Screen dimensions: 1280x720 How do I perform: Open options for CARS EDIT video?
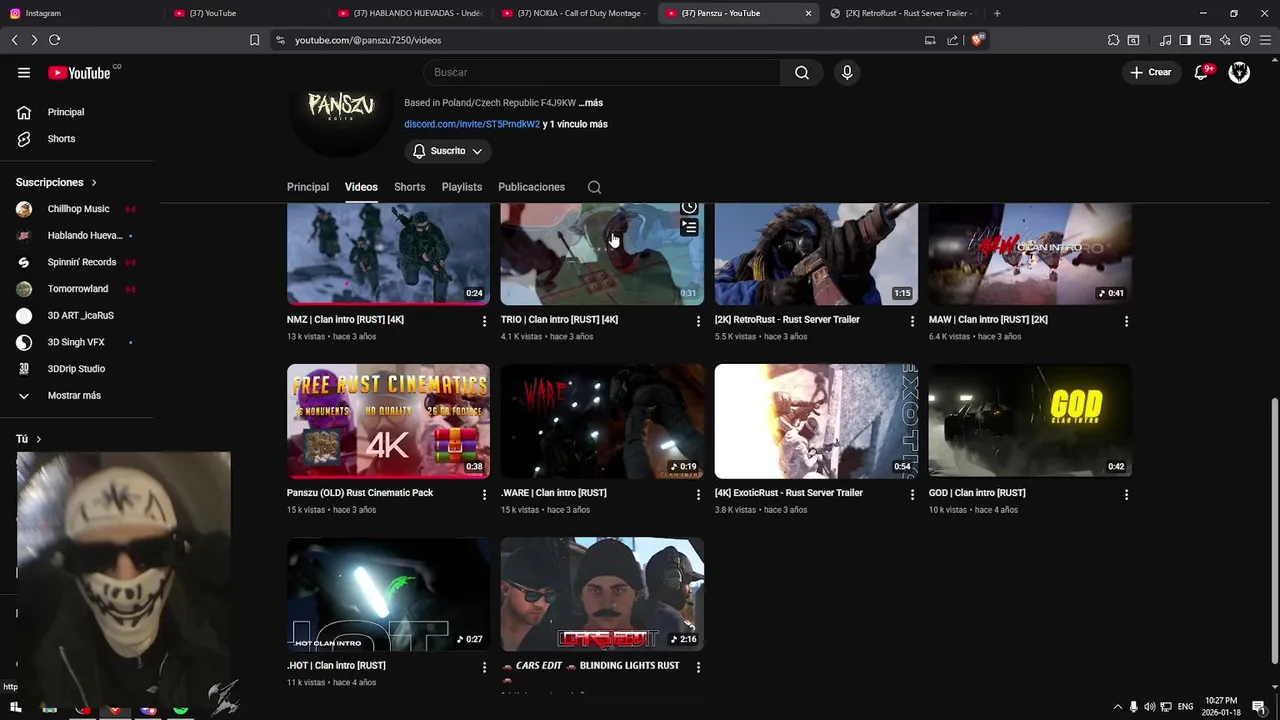698,667
